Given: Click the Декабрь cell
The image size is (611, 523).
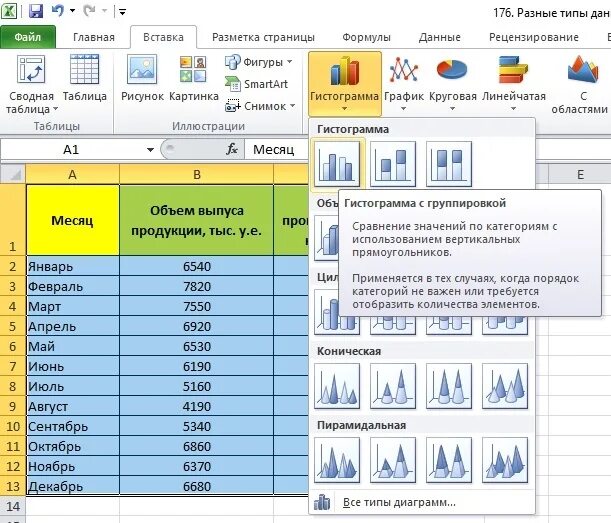Looking at the screenshot, I should [72, 486].
